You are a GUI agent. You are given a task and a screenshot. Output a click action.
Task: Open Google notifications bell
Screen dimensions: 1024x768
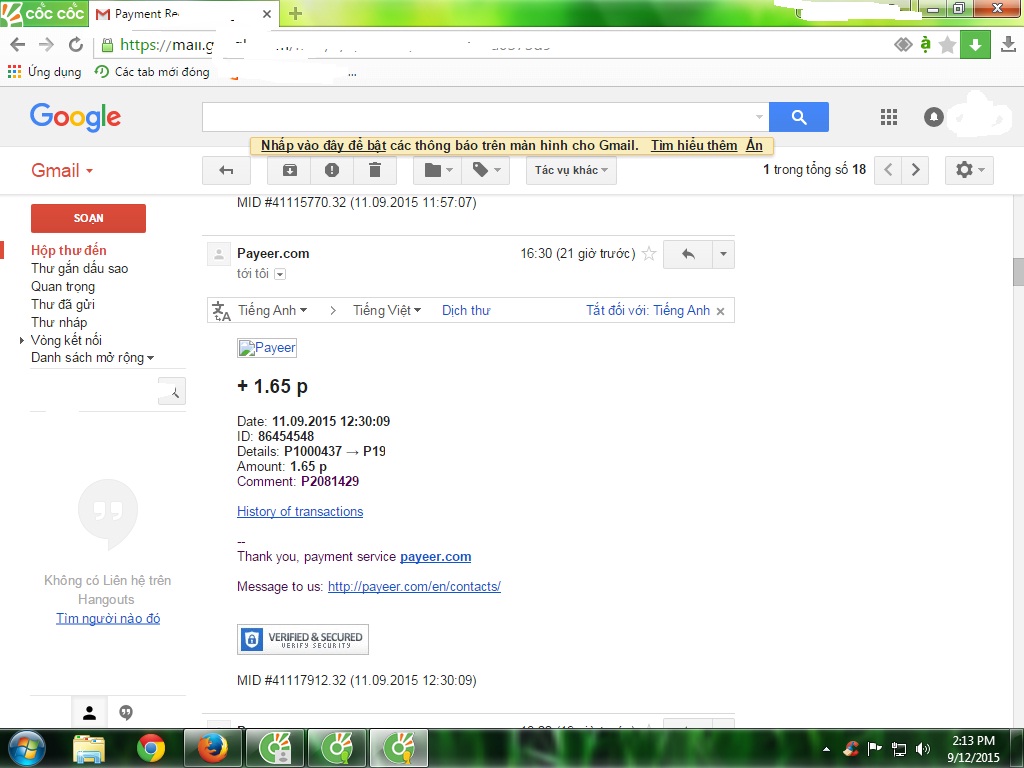point(934,117)
